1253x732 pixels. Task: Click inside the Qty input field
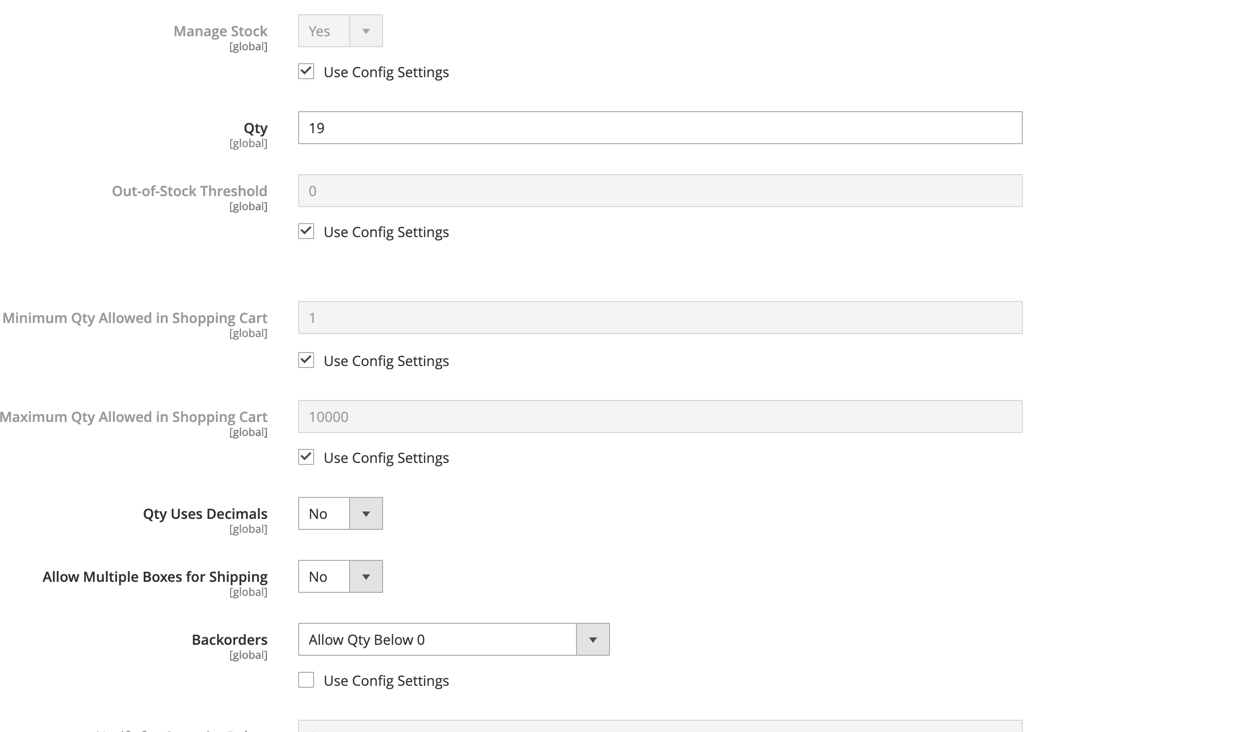coord(660,127)
